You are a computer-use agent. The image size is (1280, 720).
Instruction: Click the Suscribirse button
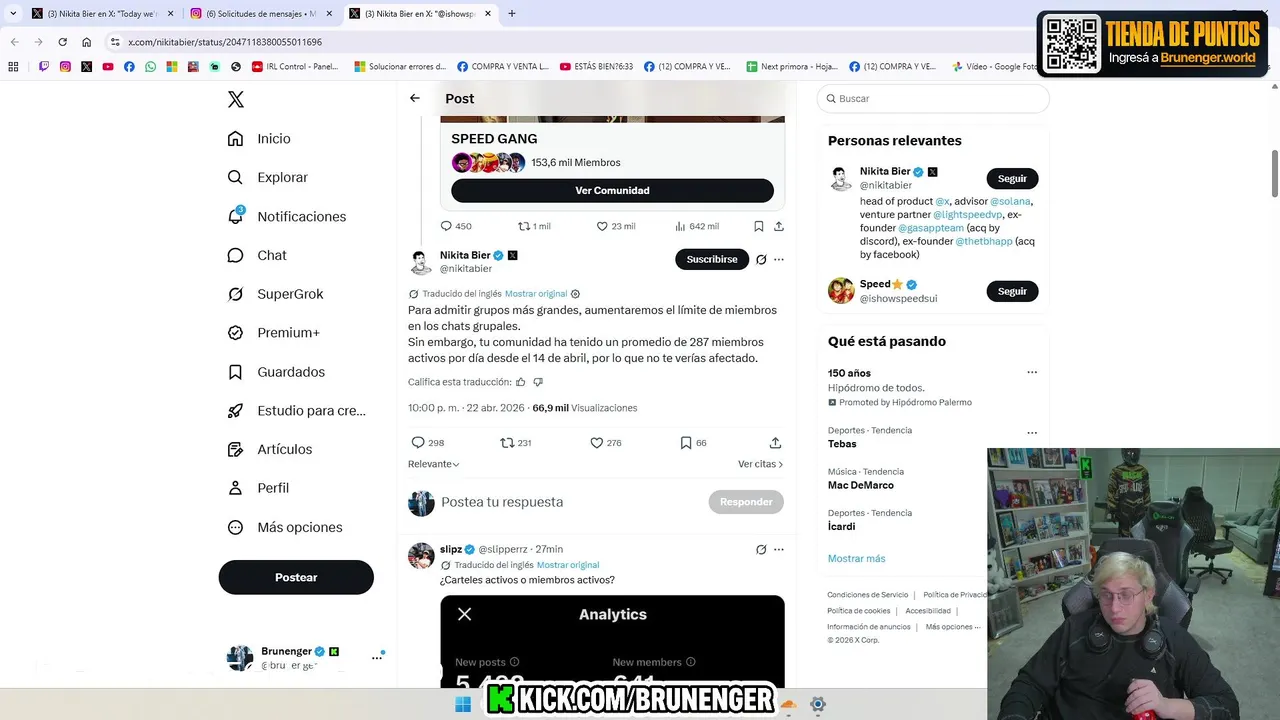click(712, 259)
